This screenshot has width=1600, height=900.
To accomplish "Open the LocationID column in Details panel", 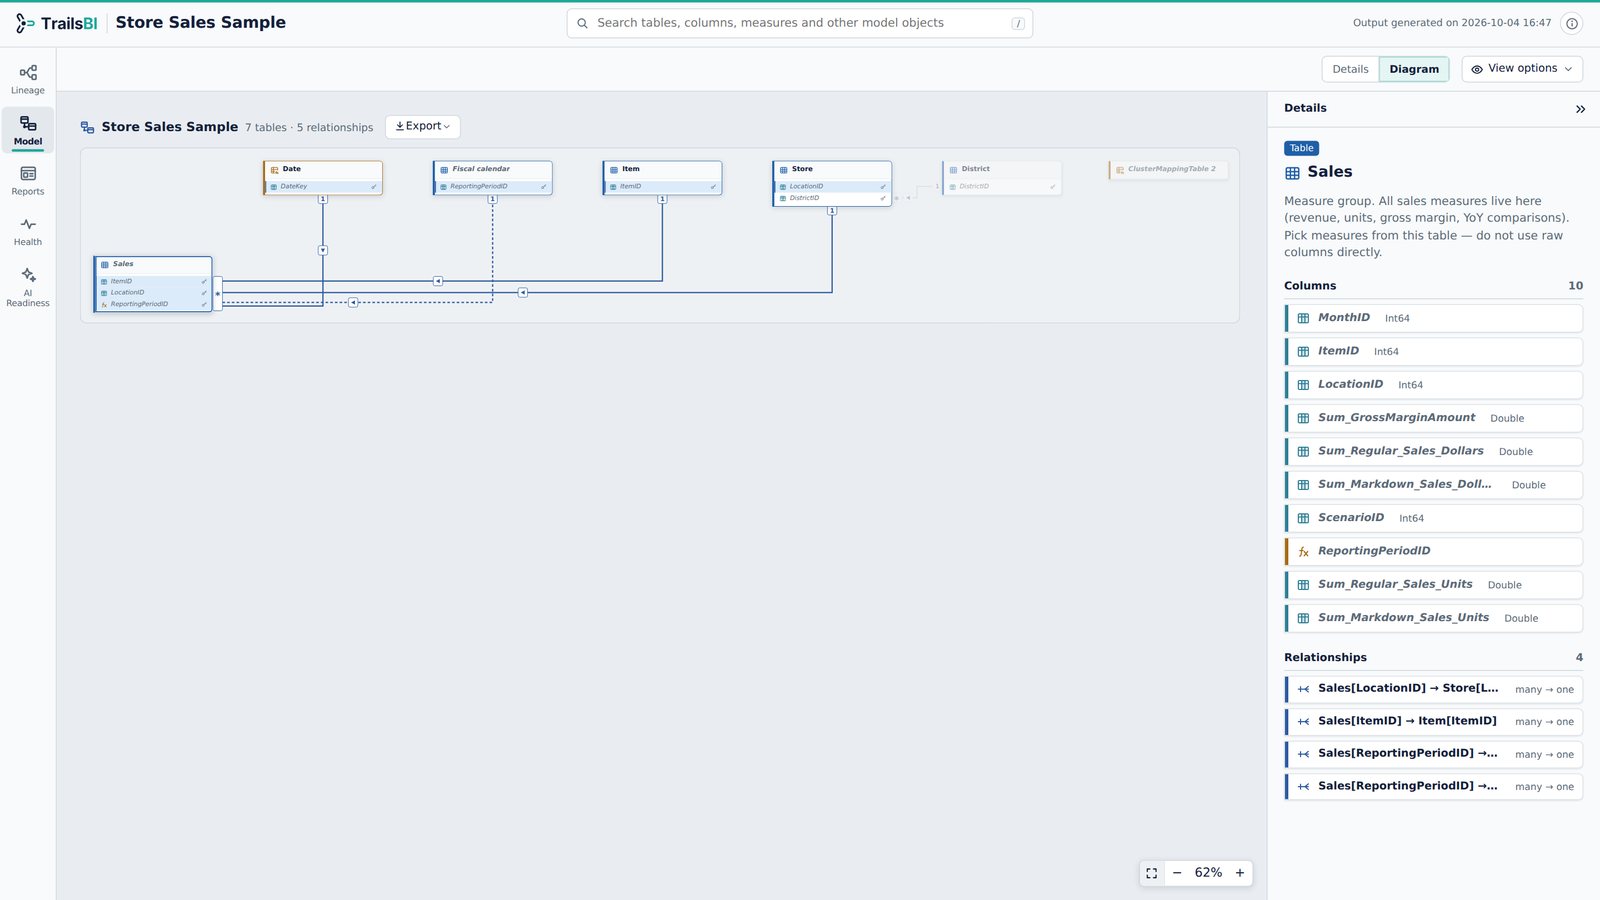I will [1434, 385].
